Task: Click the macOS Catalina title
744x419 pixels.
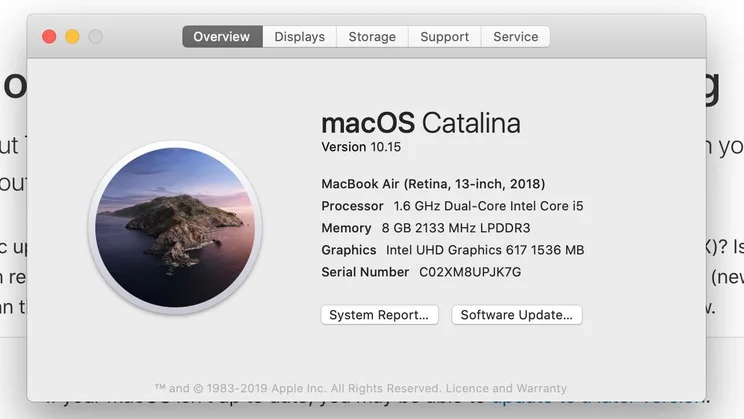Action: point(421,123)
